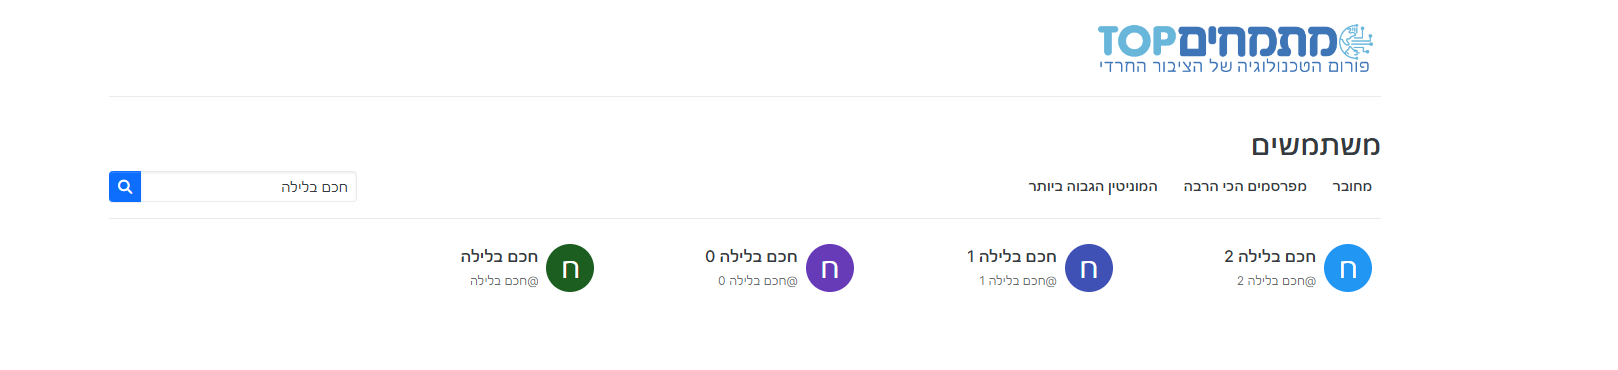Switch to the מחובר tab
Image resolution: width=1618 pixels, height=370 pixels.
point(1352,186)
